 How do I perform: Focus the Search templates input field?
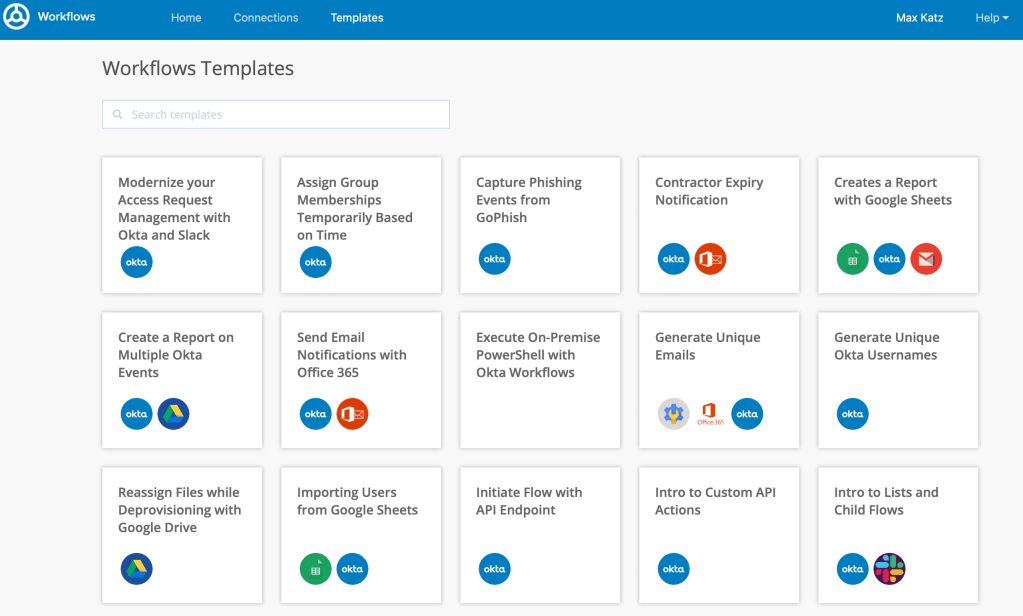[285, 115]
